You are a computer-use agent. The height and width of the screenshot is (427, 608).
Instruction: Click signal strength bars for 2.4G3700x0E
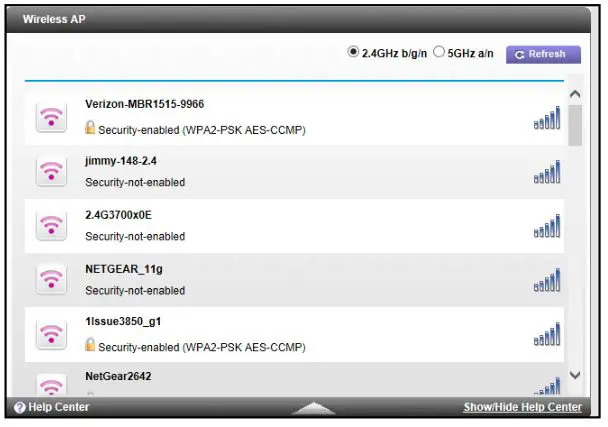[x=547, y=226]
